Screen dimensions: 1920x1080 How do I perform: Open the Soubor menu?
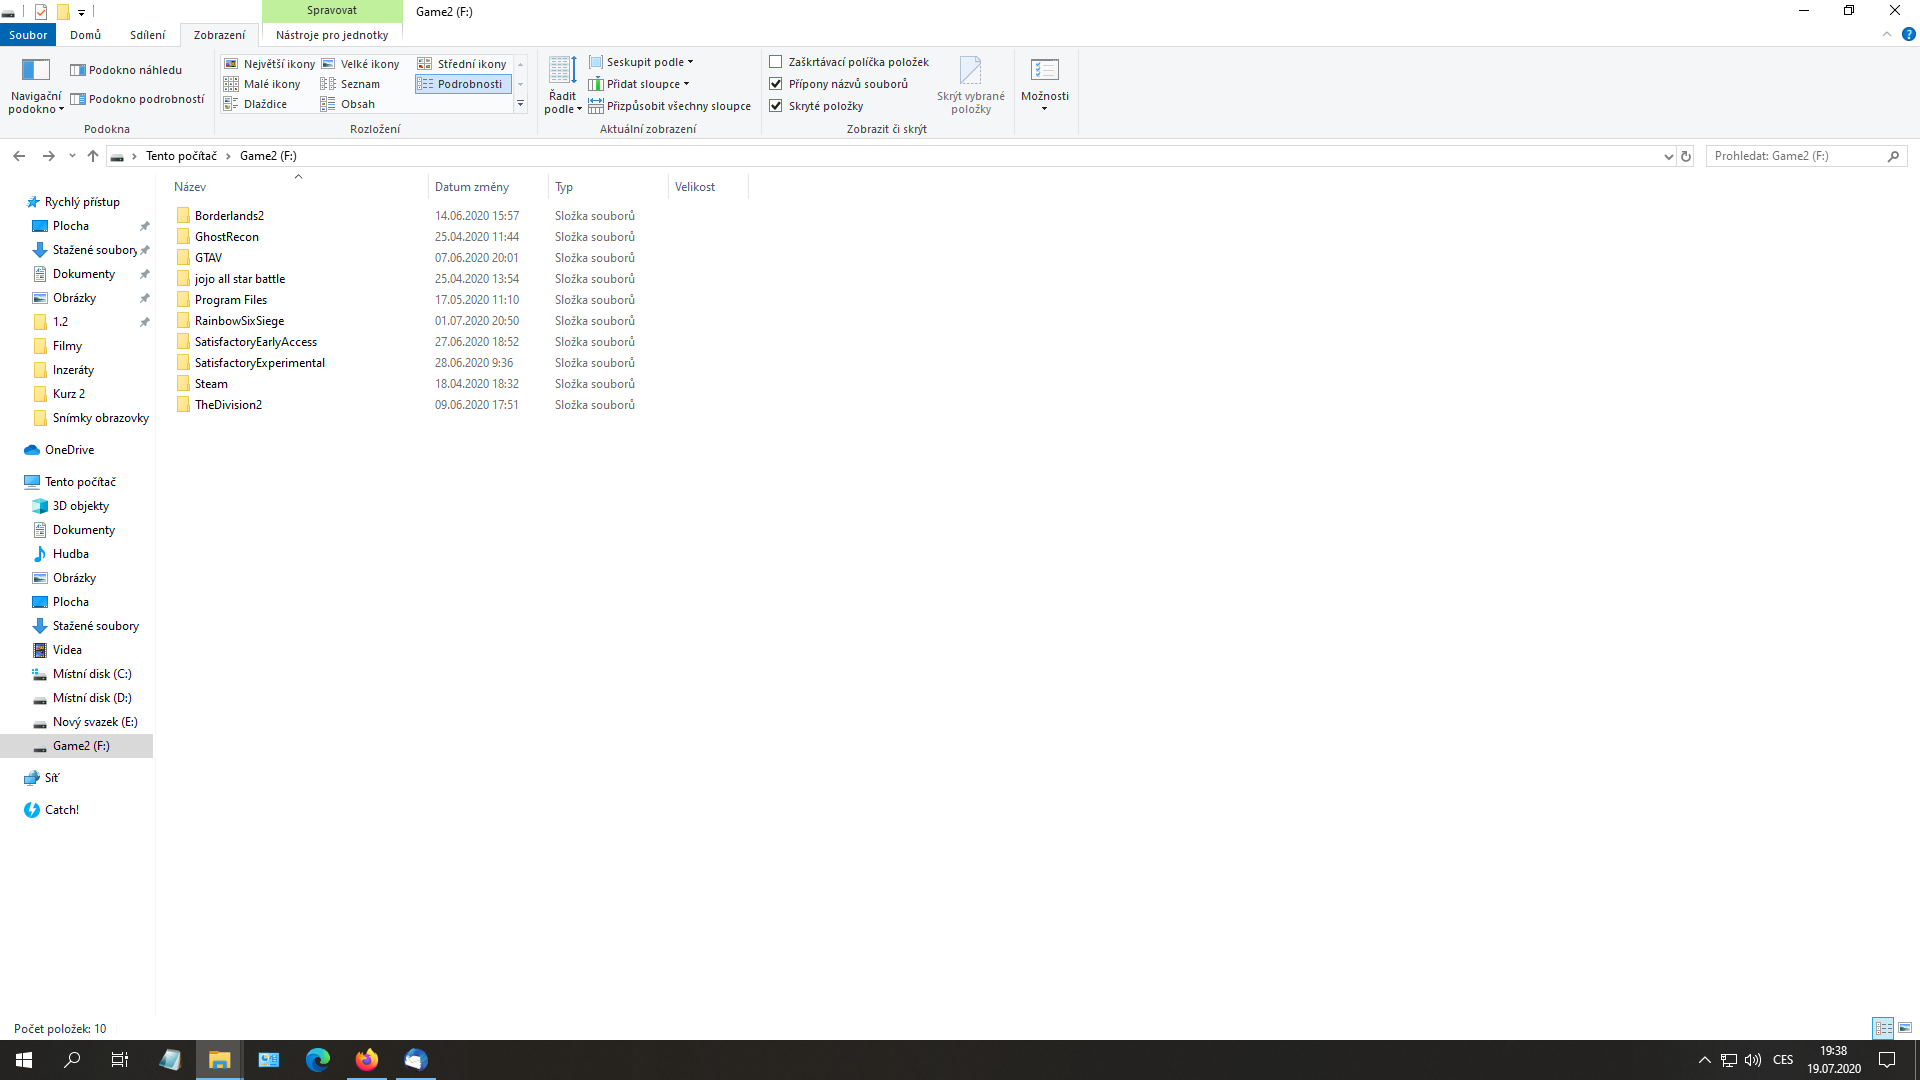click(28, 35)
